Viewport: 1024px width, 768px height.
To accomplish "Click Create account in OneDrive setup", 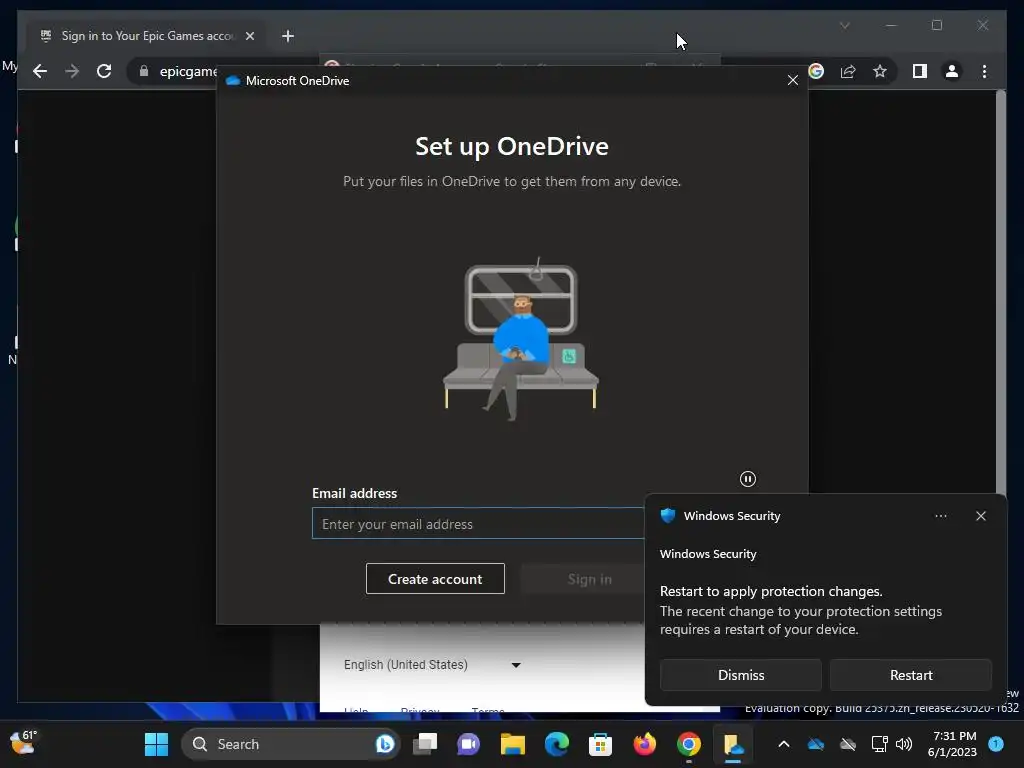I will [x=435, y=579].
